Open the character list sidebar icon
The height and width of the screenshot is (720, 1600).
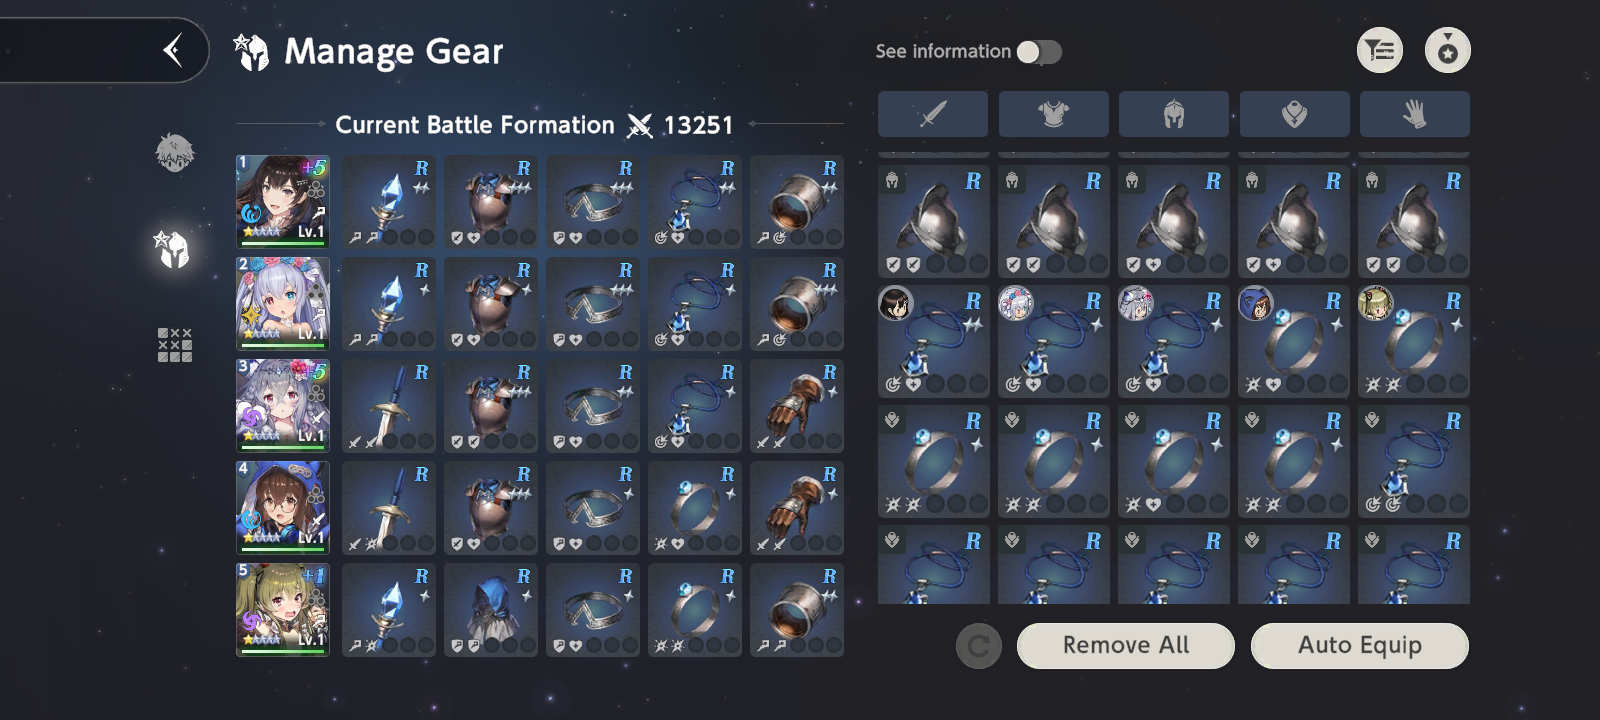pyautogui.click(x=175, y=153)
